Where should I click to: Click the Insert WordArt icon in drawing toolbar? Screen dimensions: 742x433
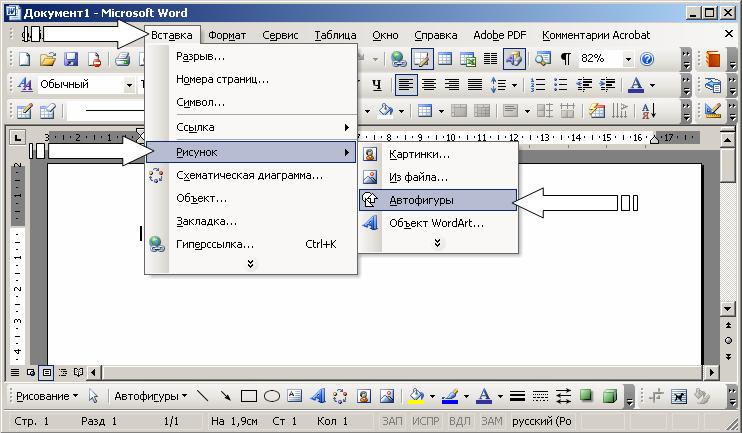coord(317,396)
